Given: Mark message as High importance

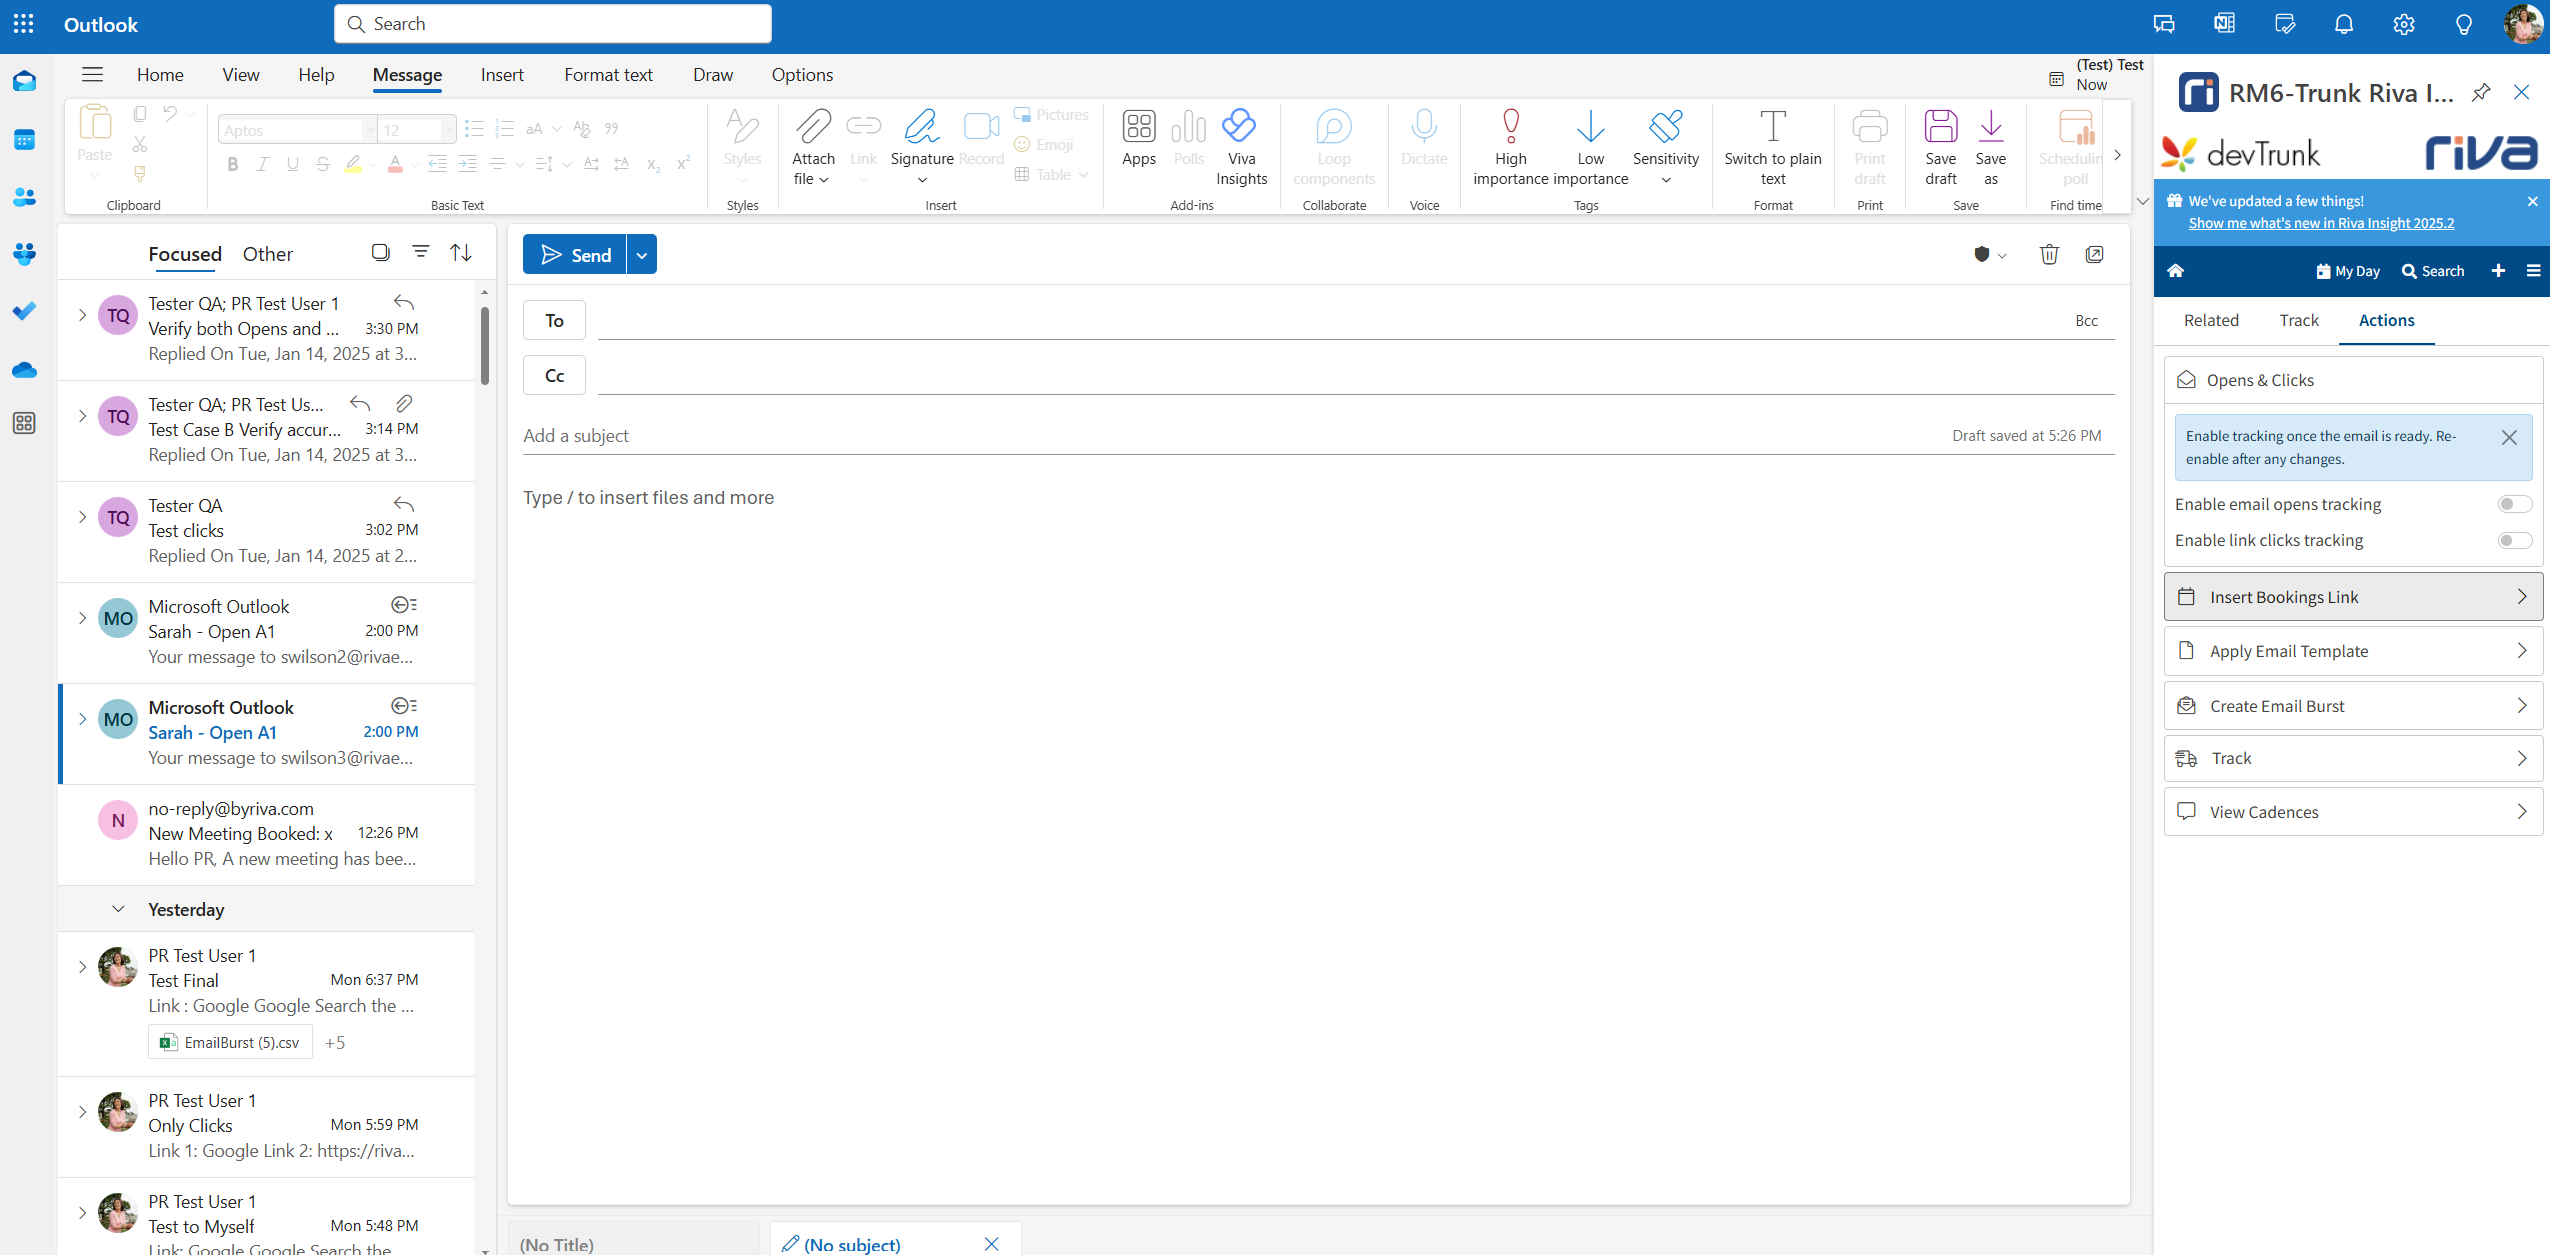Looking at the screenshot, I should point(1510,128).
